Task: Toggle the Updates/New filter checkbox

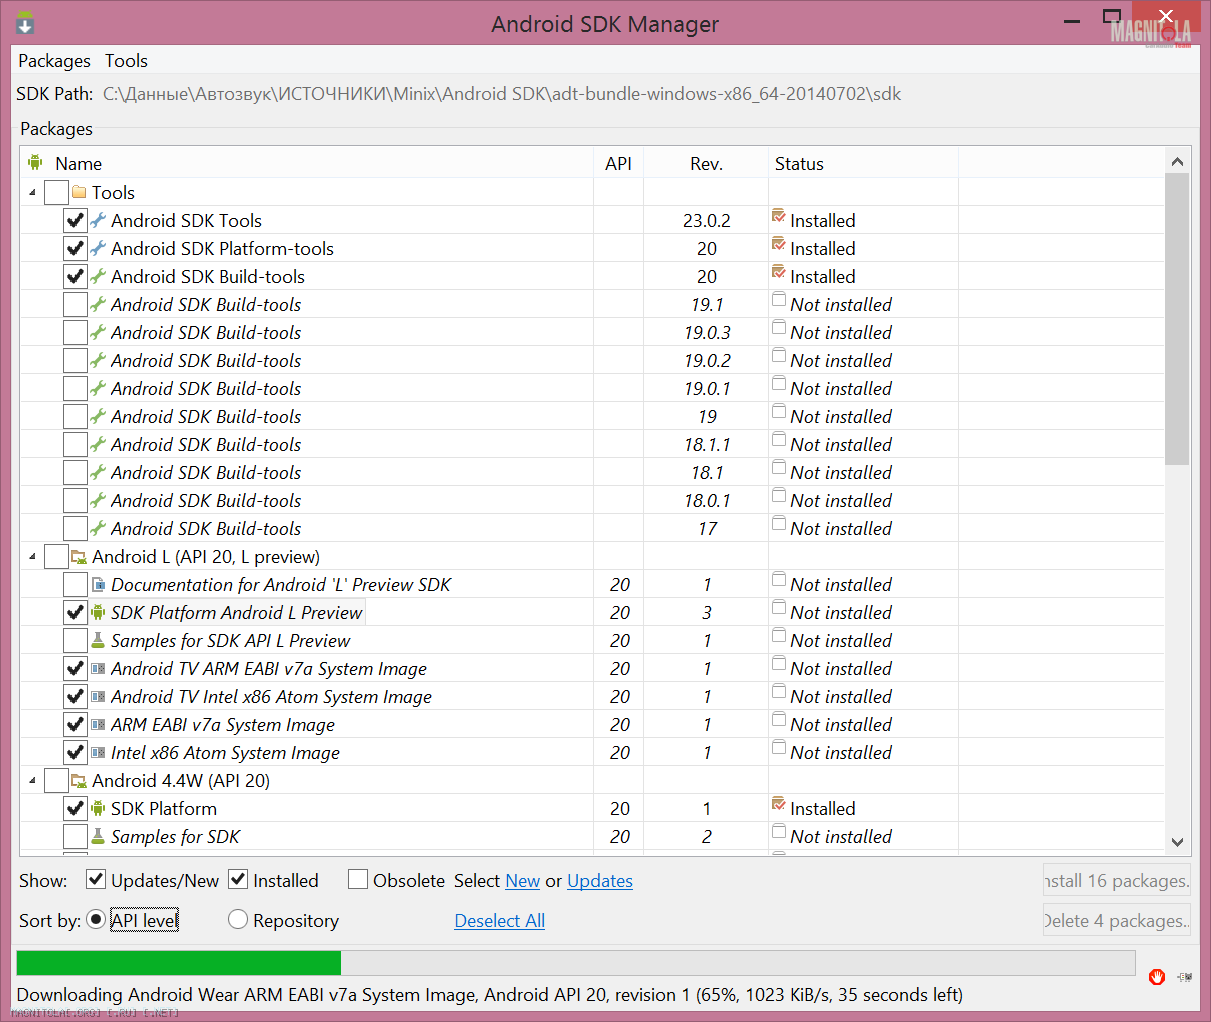Action: click(x=96, y=880)
